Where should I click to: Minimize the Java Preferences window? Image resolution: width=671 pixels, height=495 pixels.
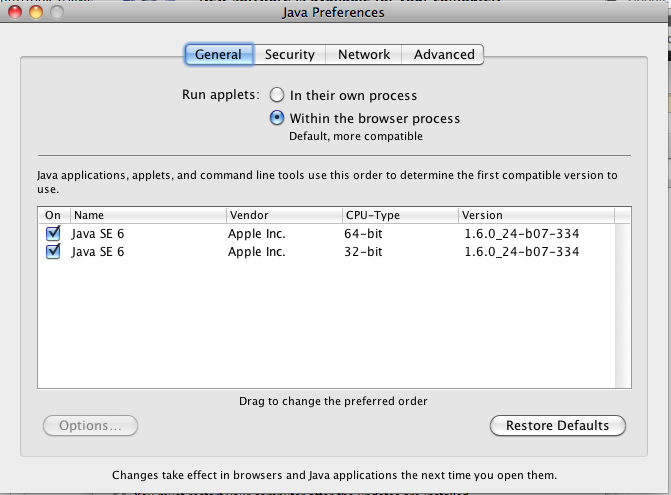coord(36,12)
